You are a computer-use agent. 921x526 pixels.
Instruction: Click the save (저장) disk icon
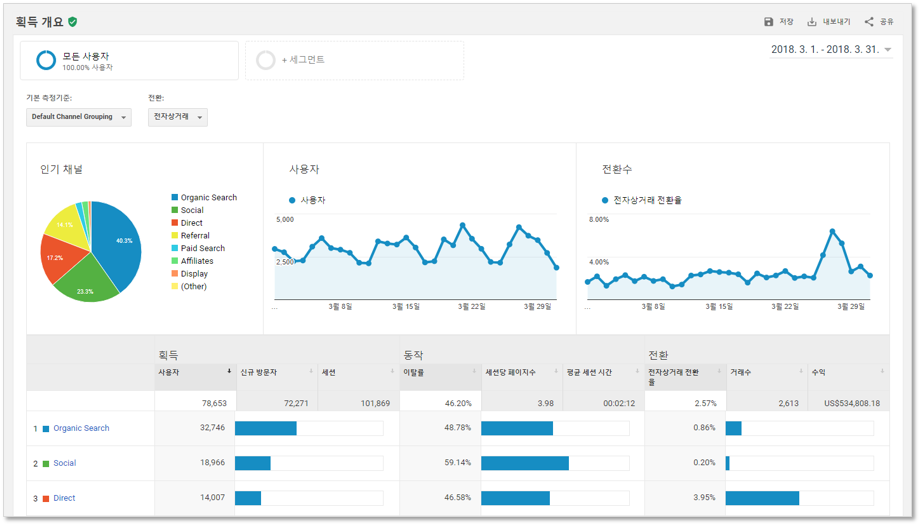(768, 22)
